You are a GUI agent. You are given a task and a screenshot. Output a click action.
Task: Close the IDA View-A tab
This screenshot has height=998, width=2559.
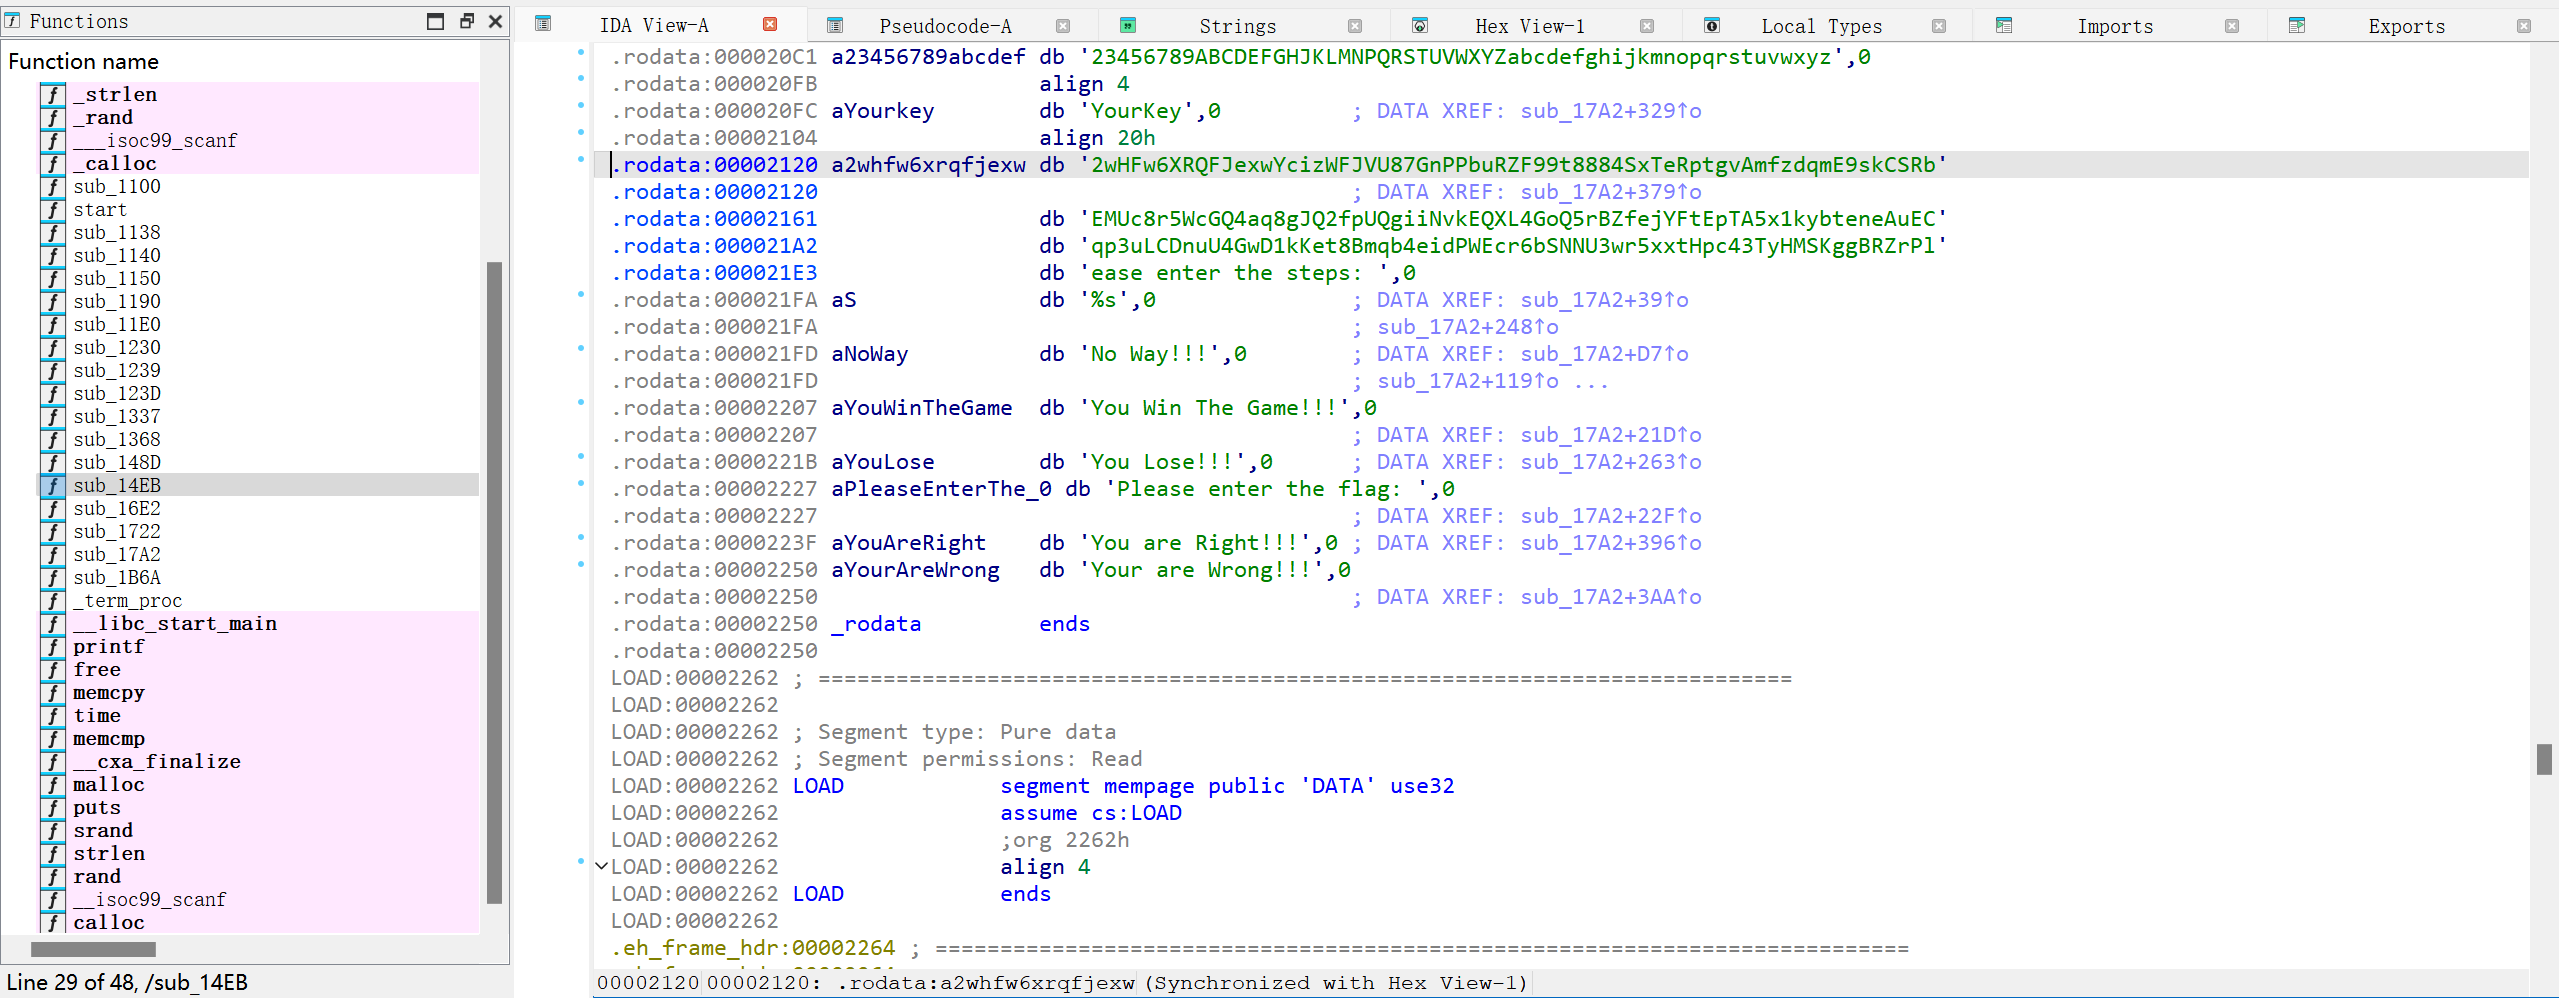click(770, 25)
